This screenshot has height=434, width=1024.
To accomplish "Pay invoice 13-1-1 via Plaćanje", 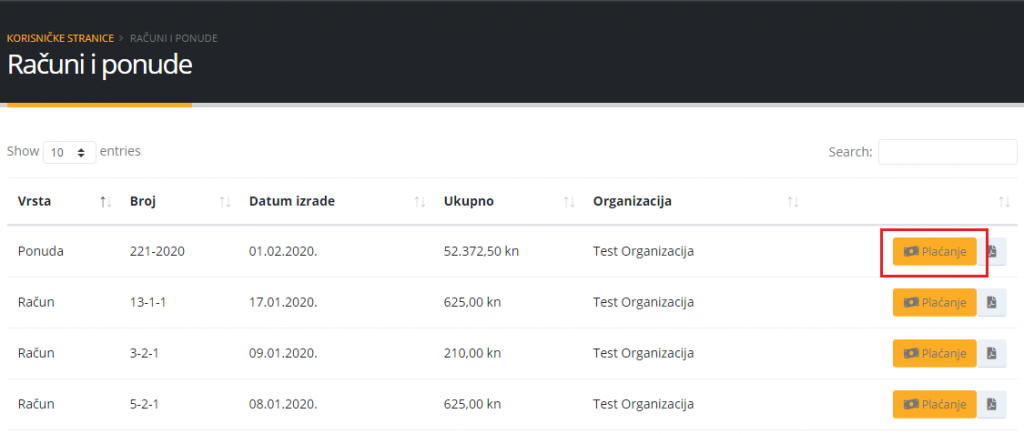I will (x=934, y=302).
